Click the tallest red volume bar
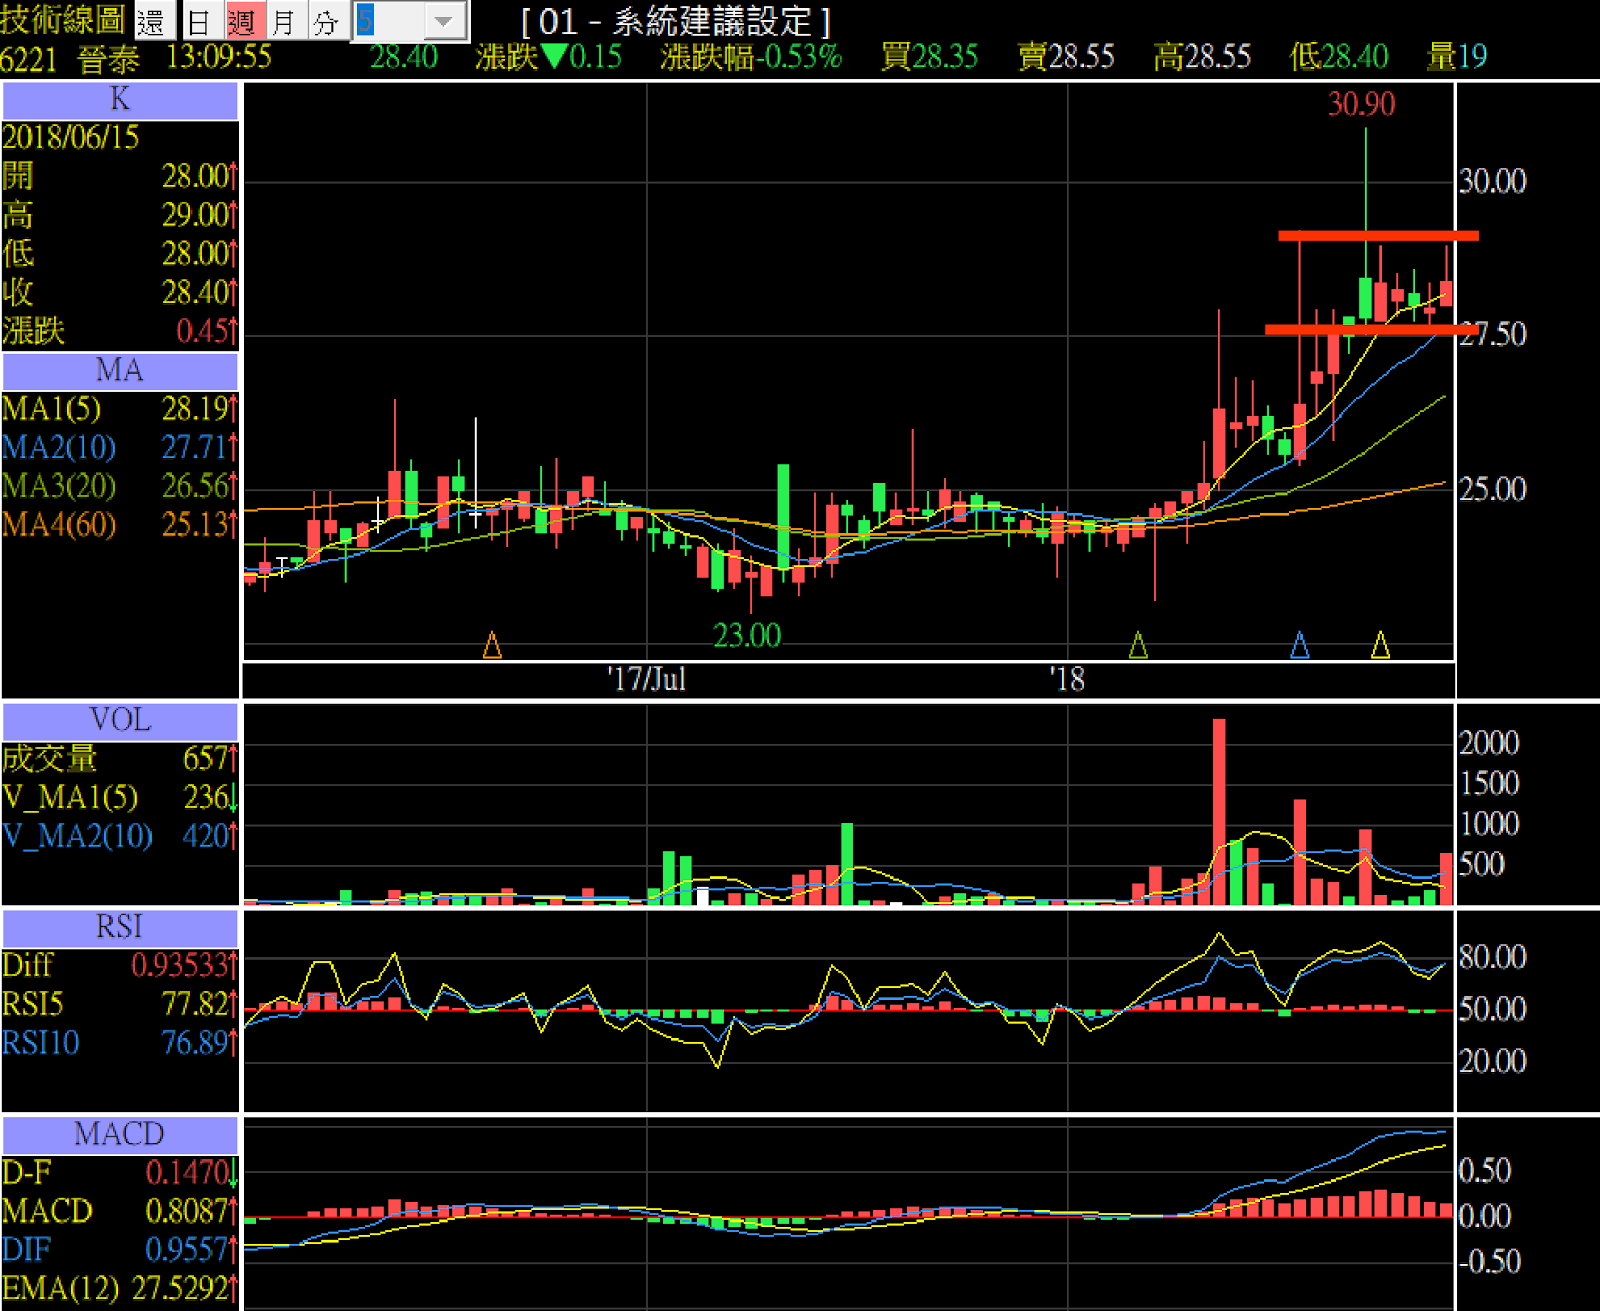 click(x=1219, y=812)
